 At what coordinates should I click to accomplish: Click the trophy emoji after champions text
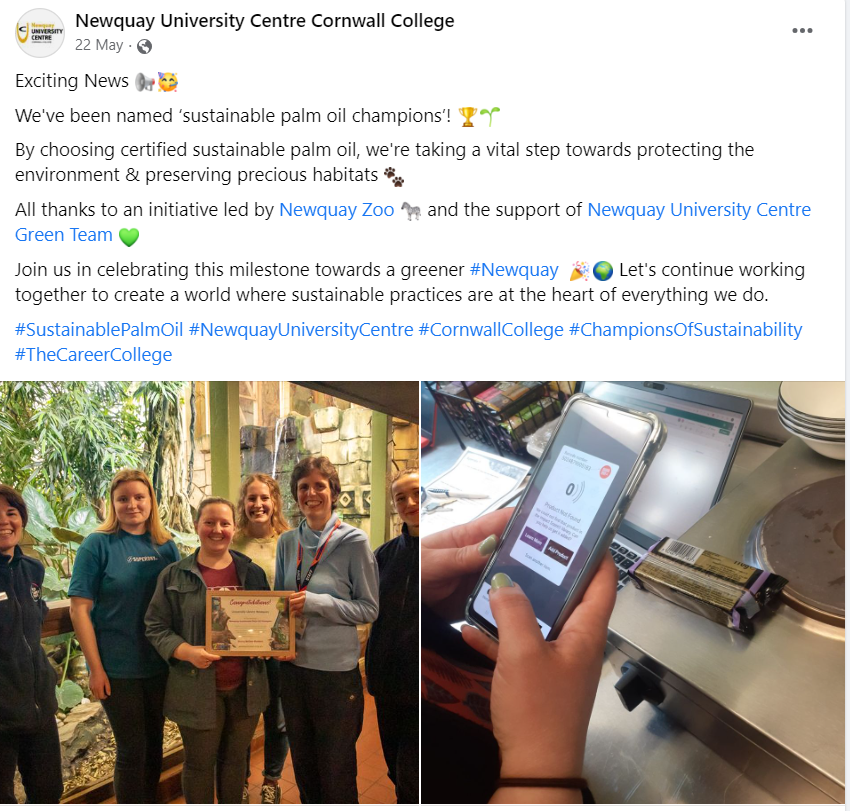[x=468, y=117]
